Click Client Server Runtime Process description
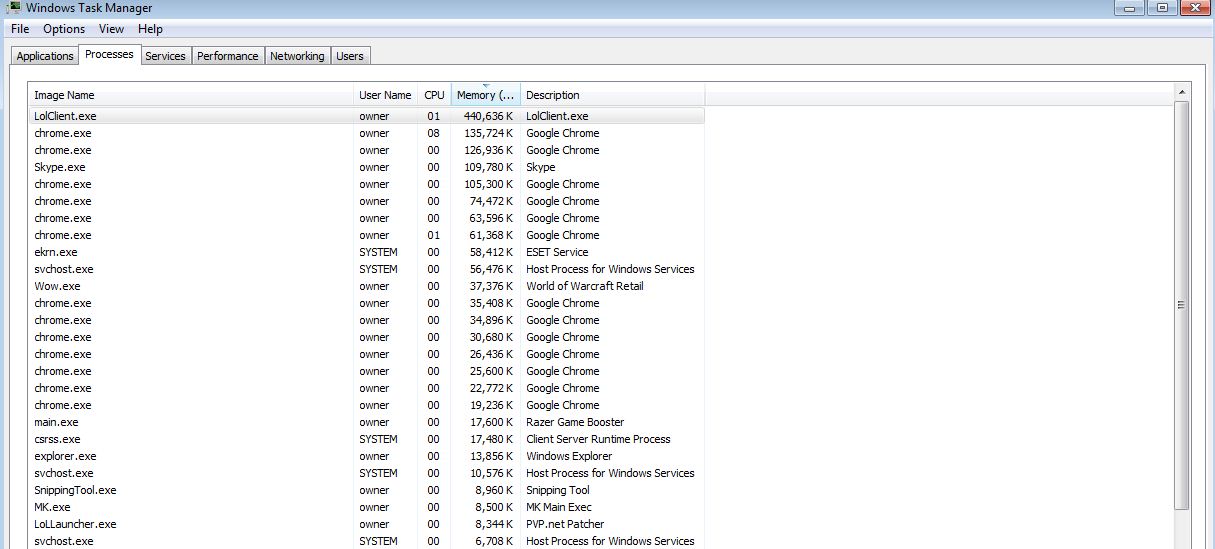 [x=598, y=439]
